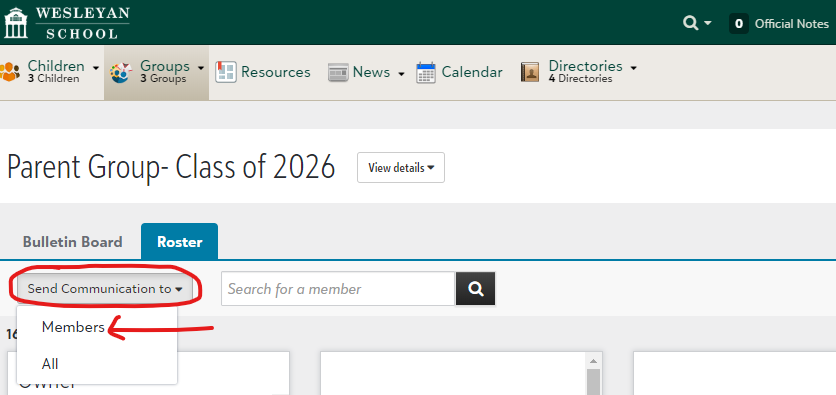Screen dimensions: 836x395
Task: Select the Roster tab
Action: click(180, 242)
